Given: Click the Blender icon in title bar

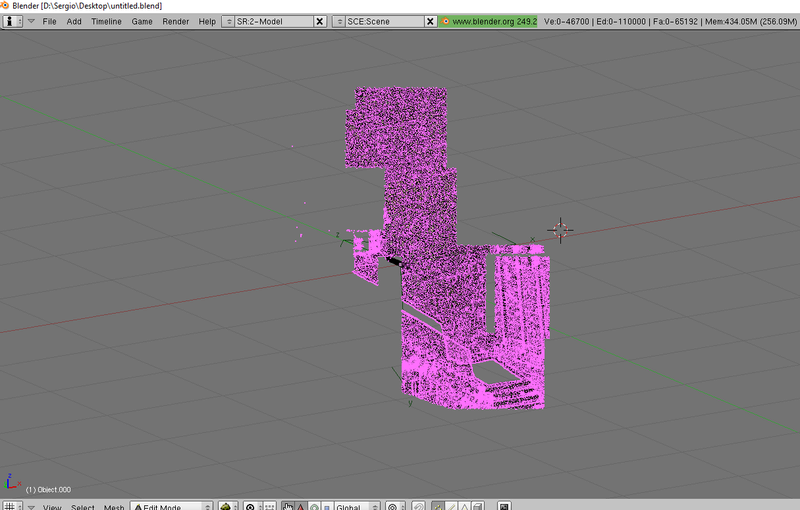Looking at the screenshot, I should (x=5, y=6).
